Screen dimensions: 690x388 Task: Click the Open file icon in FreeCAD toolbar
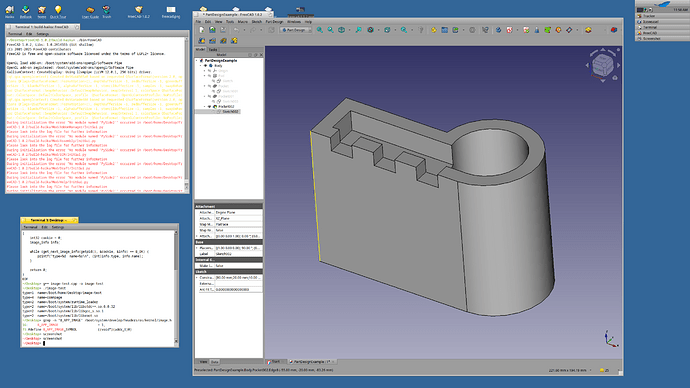tap(212, 30)
